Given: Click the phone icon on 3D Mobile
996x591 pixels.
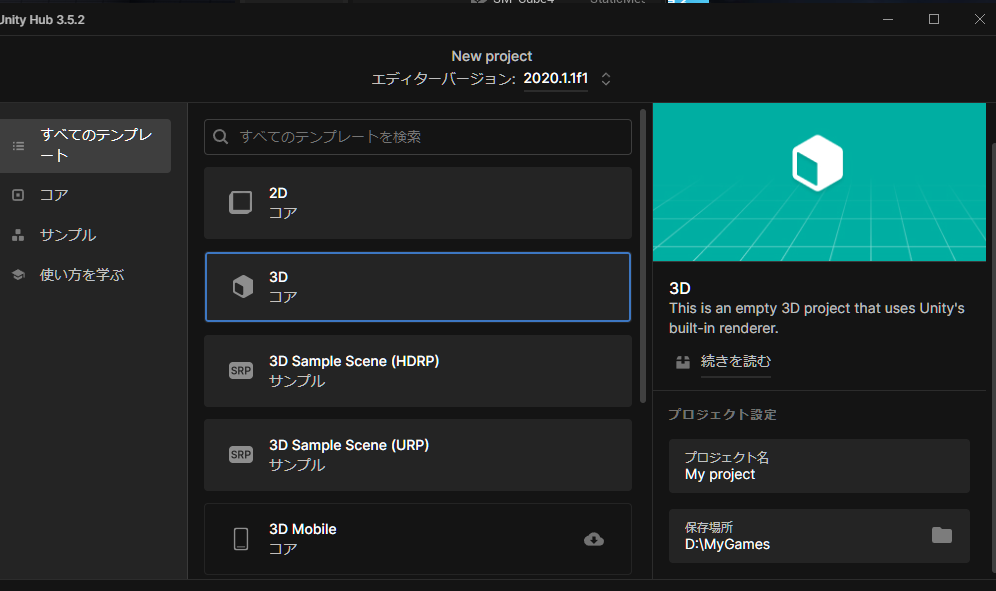Looking at the screenshot, I should click(241, 539).
